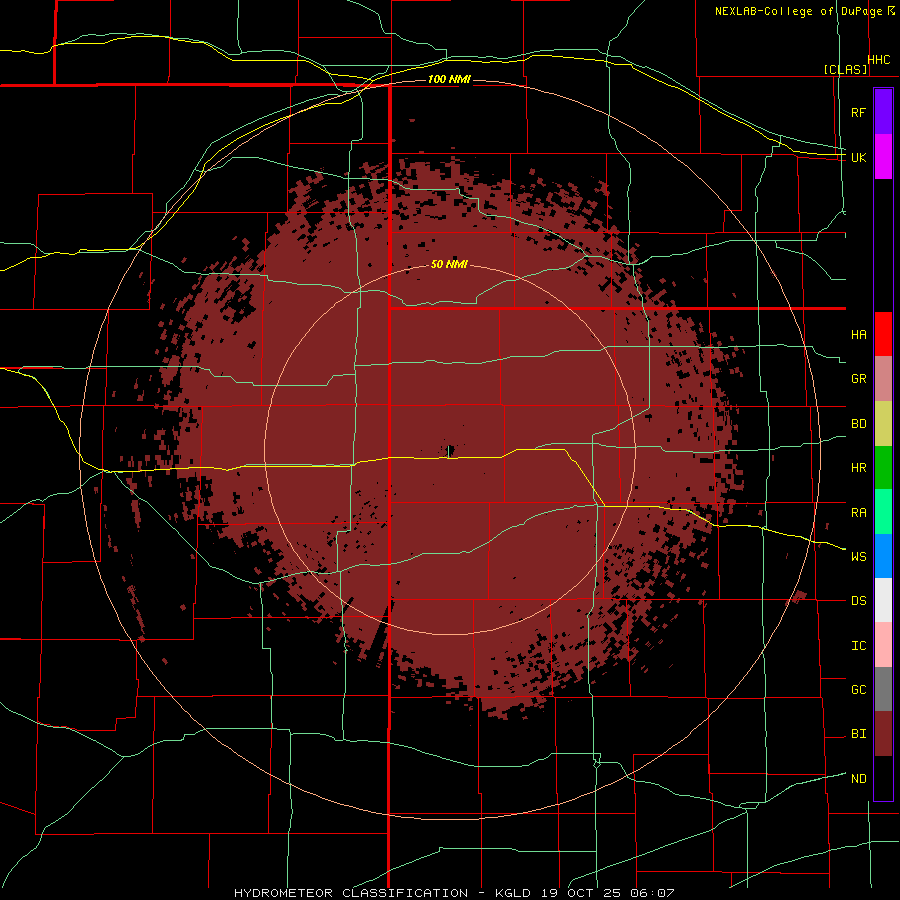Screen dimensions: 900x900
Task: Click the "HHC" product code text
Action: (879, 60)
